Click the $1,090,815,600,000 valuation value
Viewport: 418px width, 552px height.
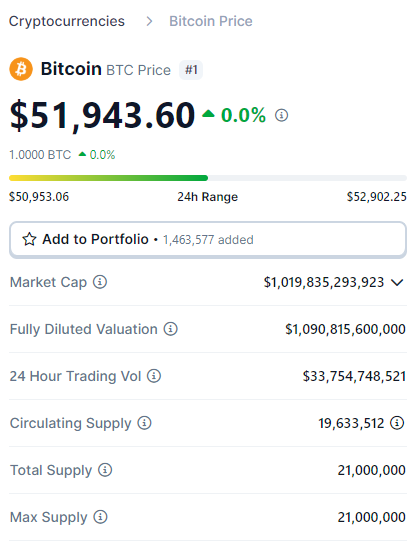pos(345,329)
